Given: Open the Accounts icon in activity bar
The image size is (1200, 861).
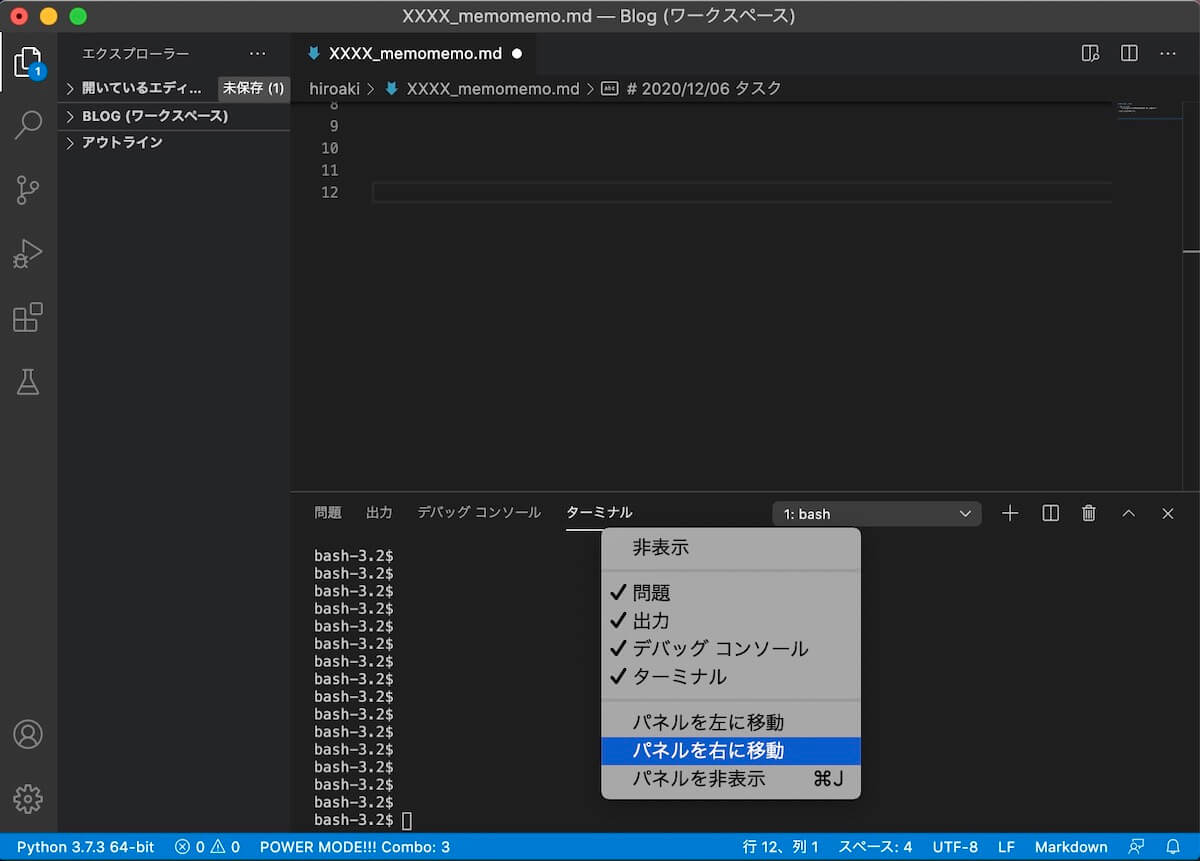Looking at the screenshot, I should click(x=28, y=734).
